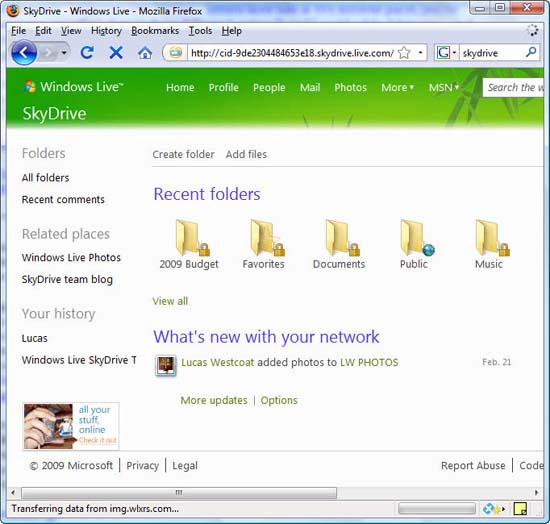Click the greyed-out forward arrow button
The height and width of the screenshot is (524, 550).
click(x=48, y=53)
